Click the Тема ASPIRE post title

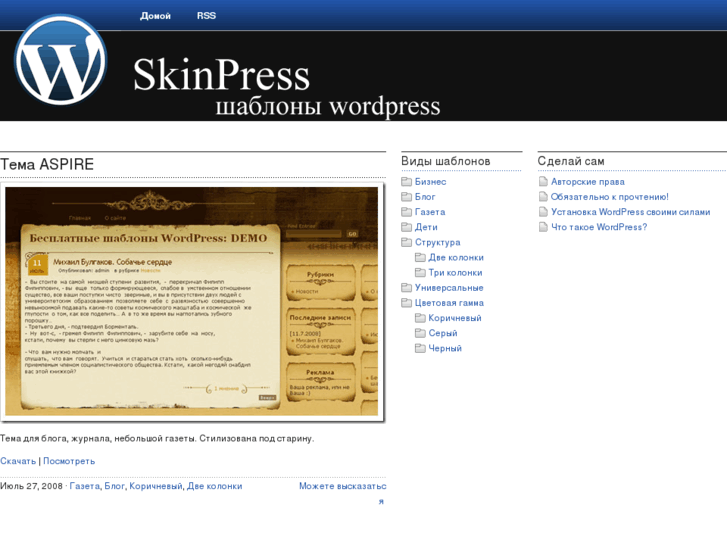pos(47,164)
